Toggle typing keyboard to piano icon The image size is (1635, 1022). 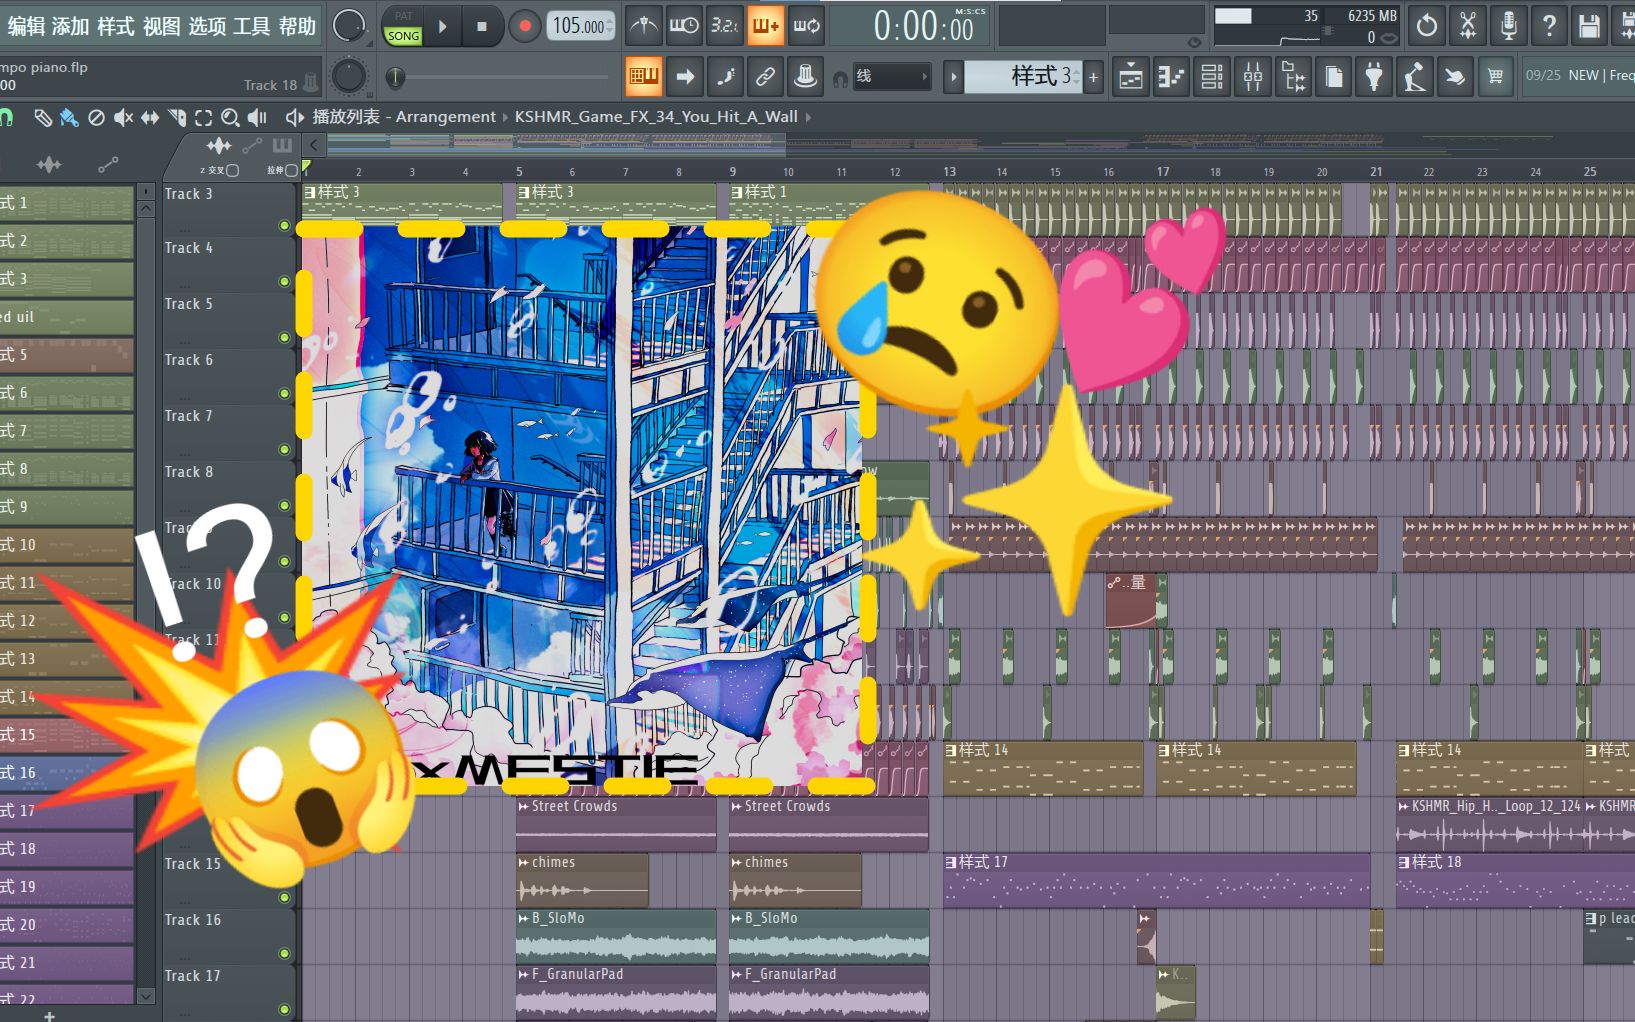pos(644,76)
